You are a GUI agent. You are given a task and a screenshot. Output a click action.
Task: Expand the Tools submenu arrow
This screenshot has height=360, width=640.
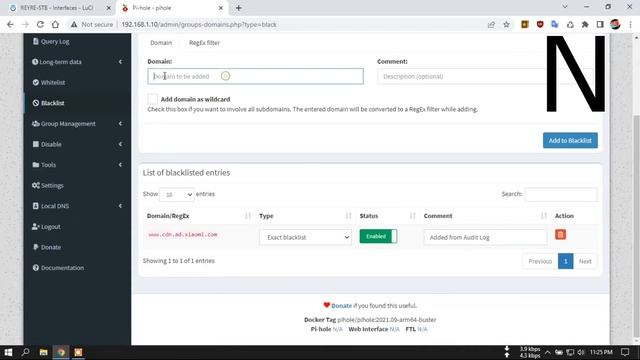[x=120, y=164]
